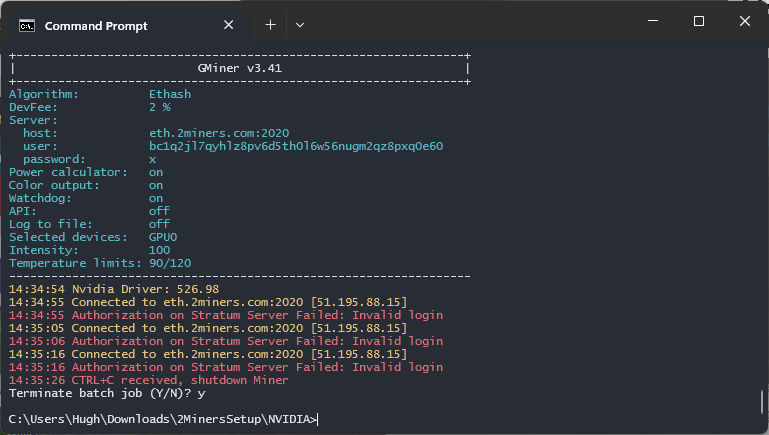Click the API off value
Image resolution: width=769 pixels, height=435 pixels.
159,211
